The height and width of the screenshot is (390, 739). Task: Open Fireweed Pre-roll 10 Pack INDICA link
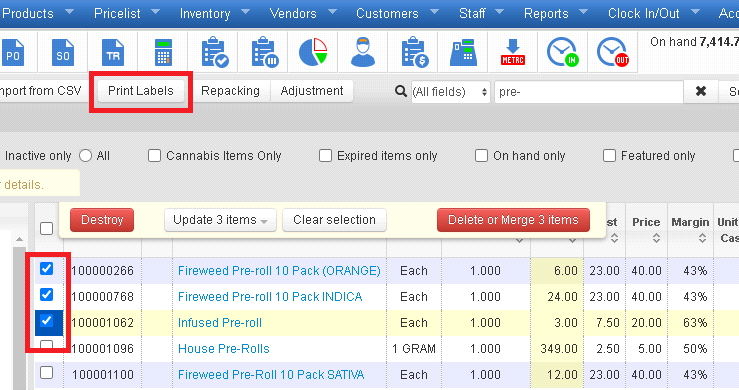(270, 297)
